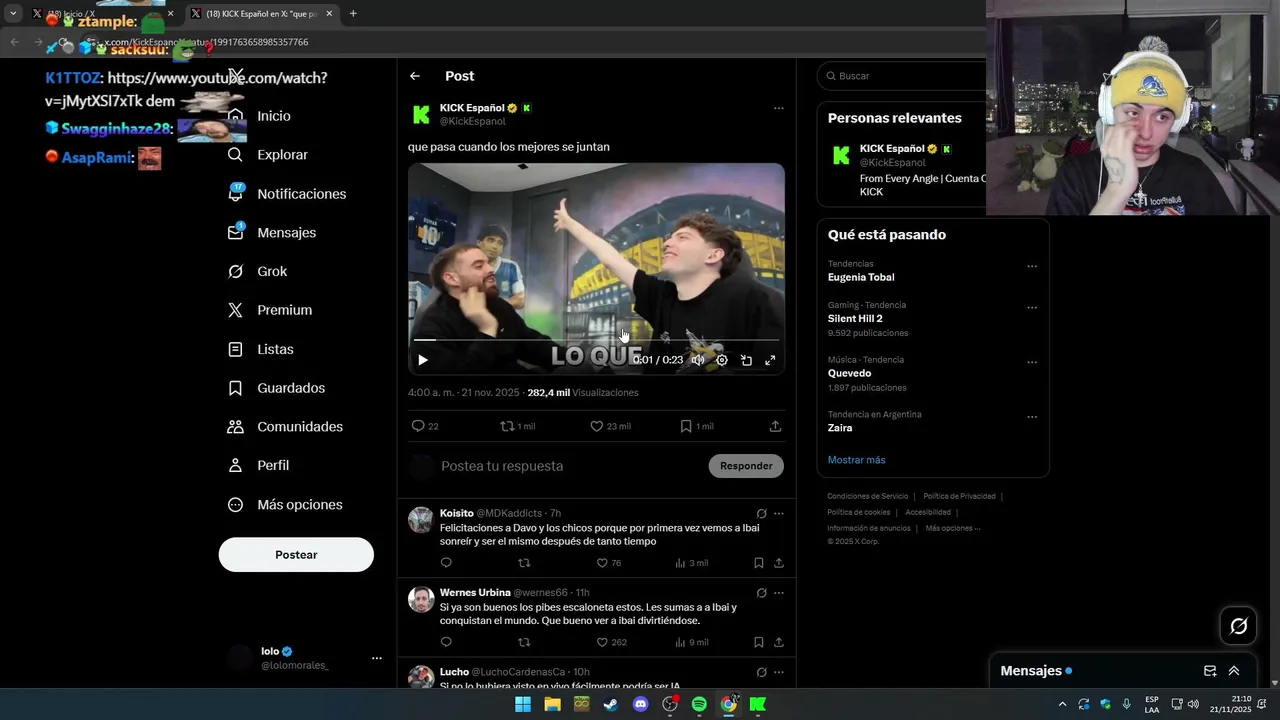Open the Condiciones de Servicio link
This screenshot has height=720, width=1280.
coord(867,496)
